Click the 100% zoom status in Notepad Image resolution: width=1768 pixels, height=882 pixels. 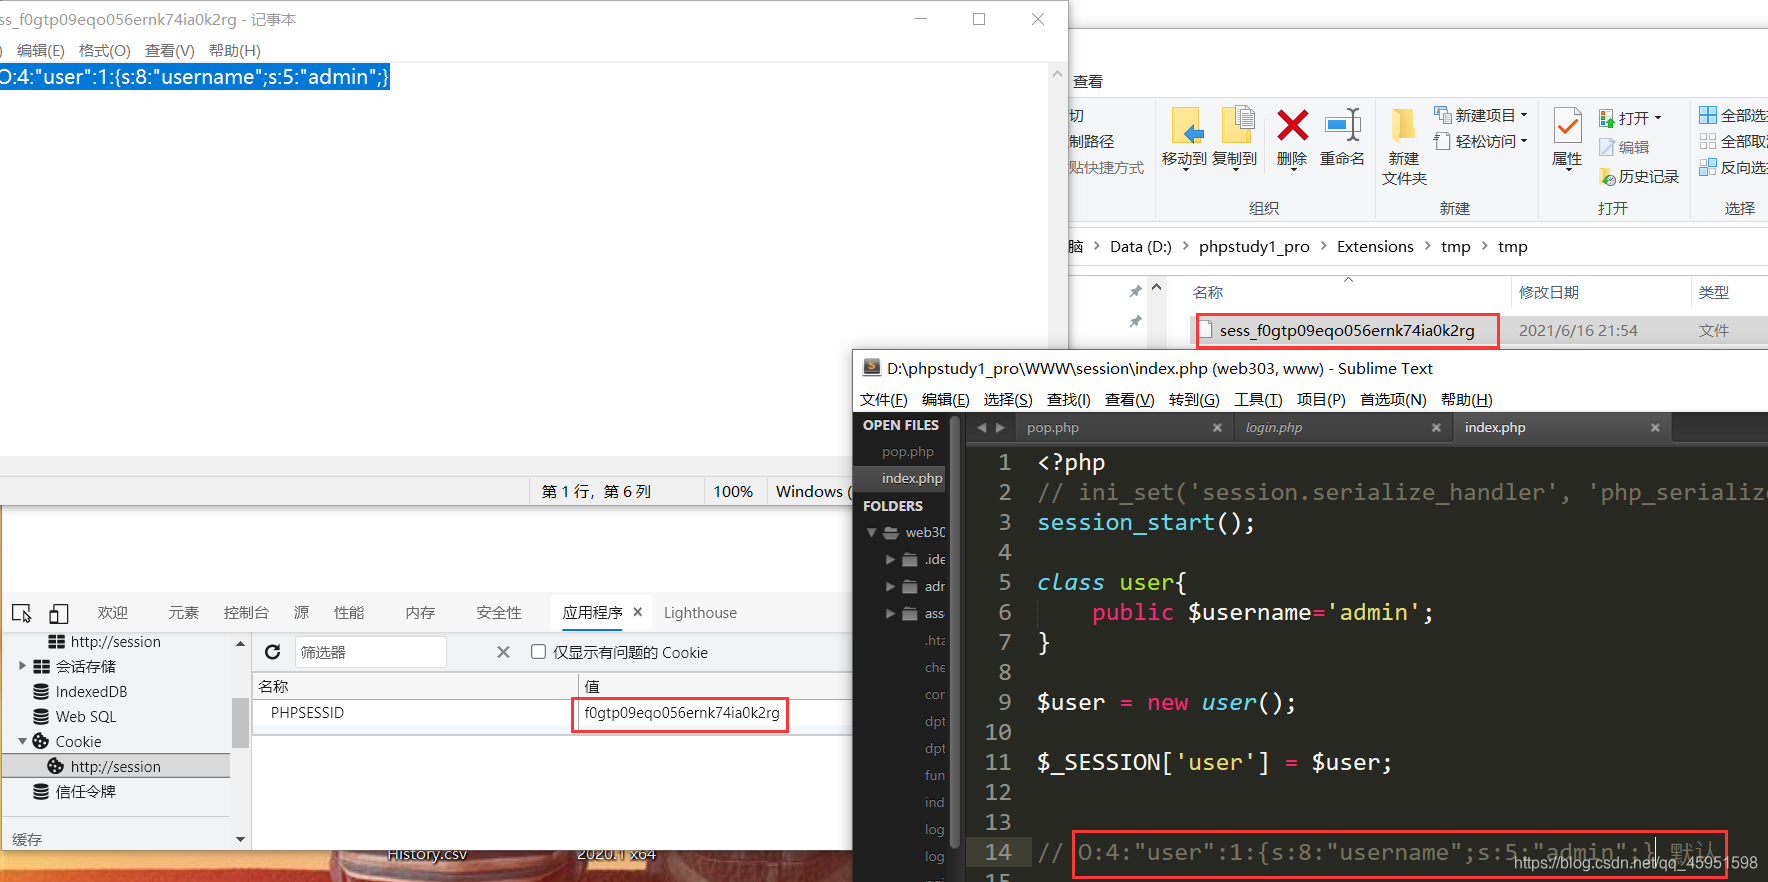[x=733, y=492]
